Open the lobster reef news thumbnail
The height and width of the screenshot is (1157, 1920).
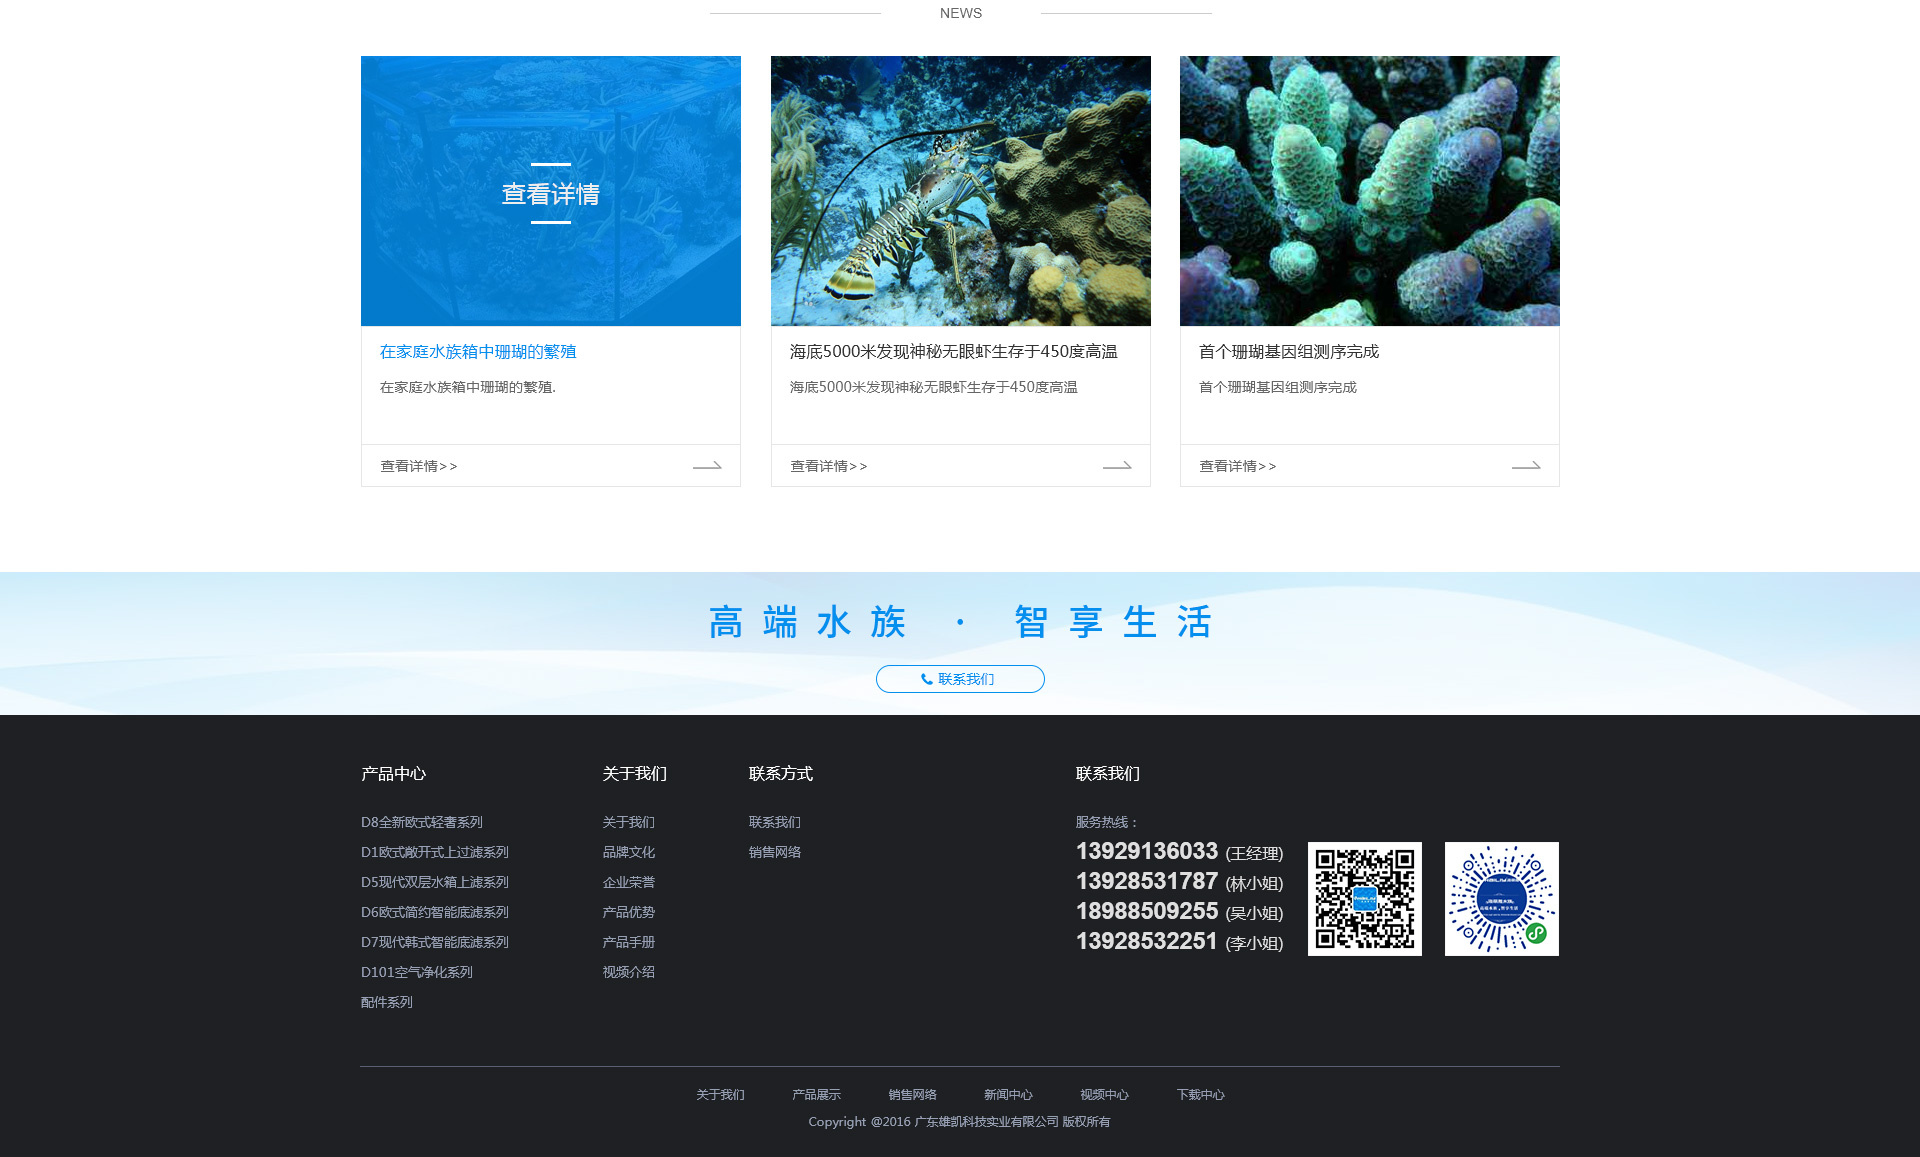[960, 191]
